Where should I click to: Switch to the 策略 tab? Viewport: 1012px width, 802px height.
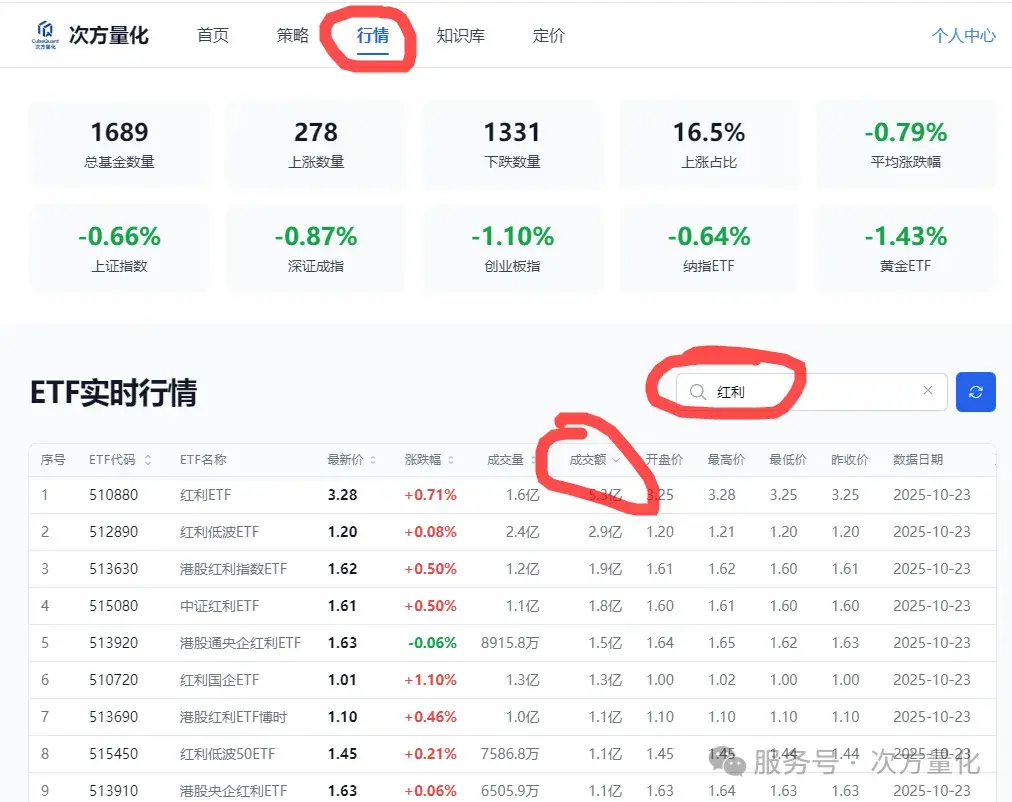pos(293,35)
